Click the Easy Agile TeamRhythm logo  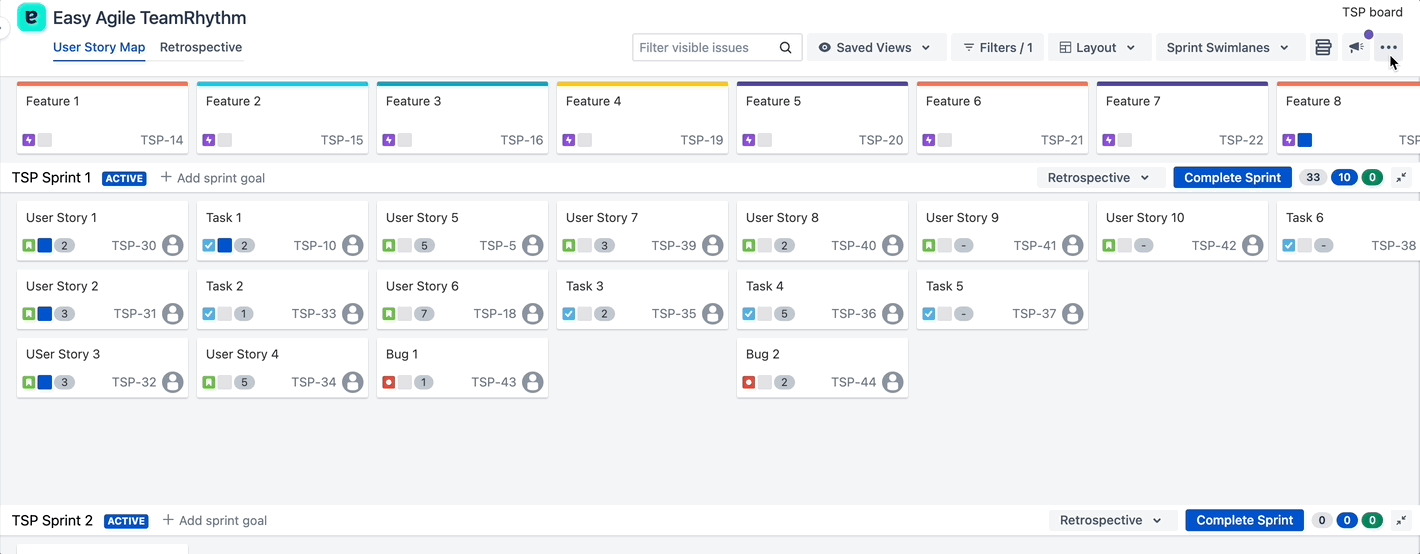coord(31,17)
